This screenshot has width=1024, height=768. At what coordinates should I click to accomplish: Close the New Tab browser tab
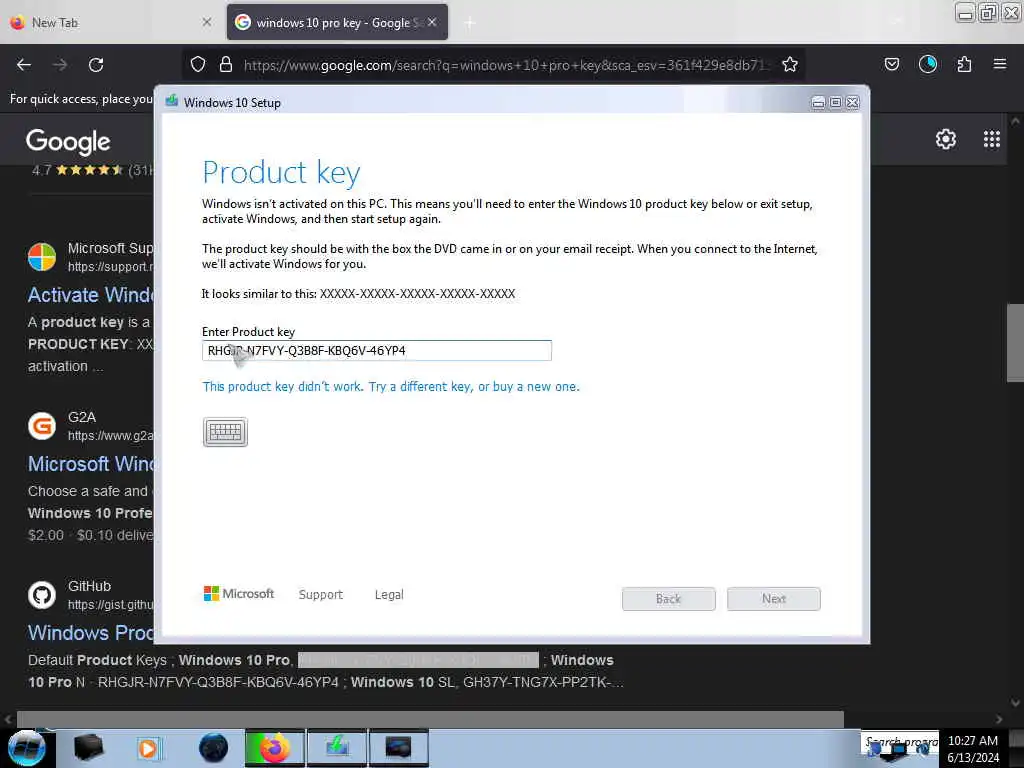coord(207,22)
